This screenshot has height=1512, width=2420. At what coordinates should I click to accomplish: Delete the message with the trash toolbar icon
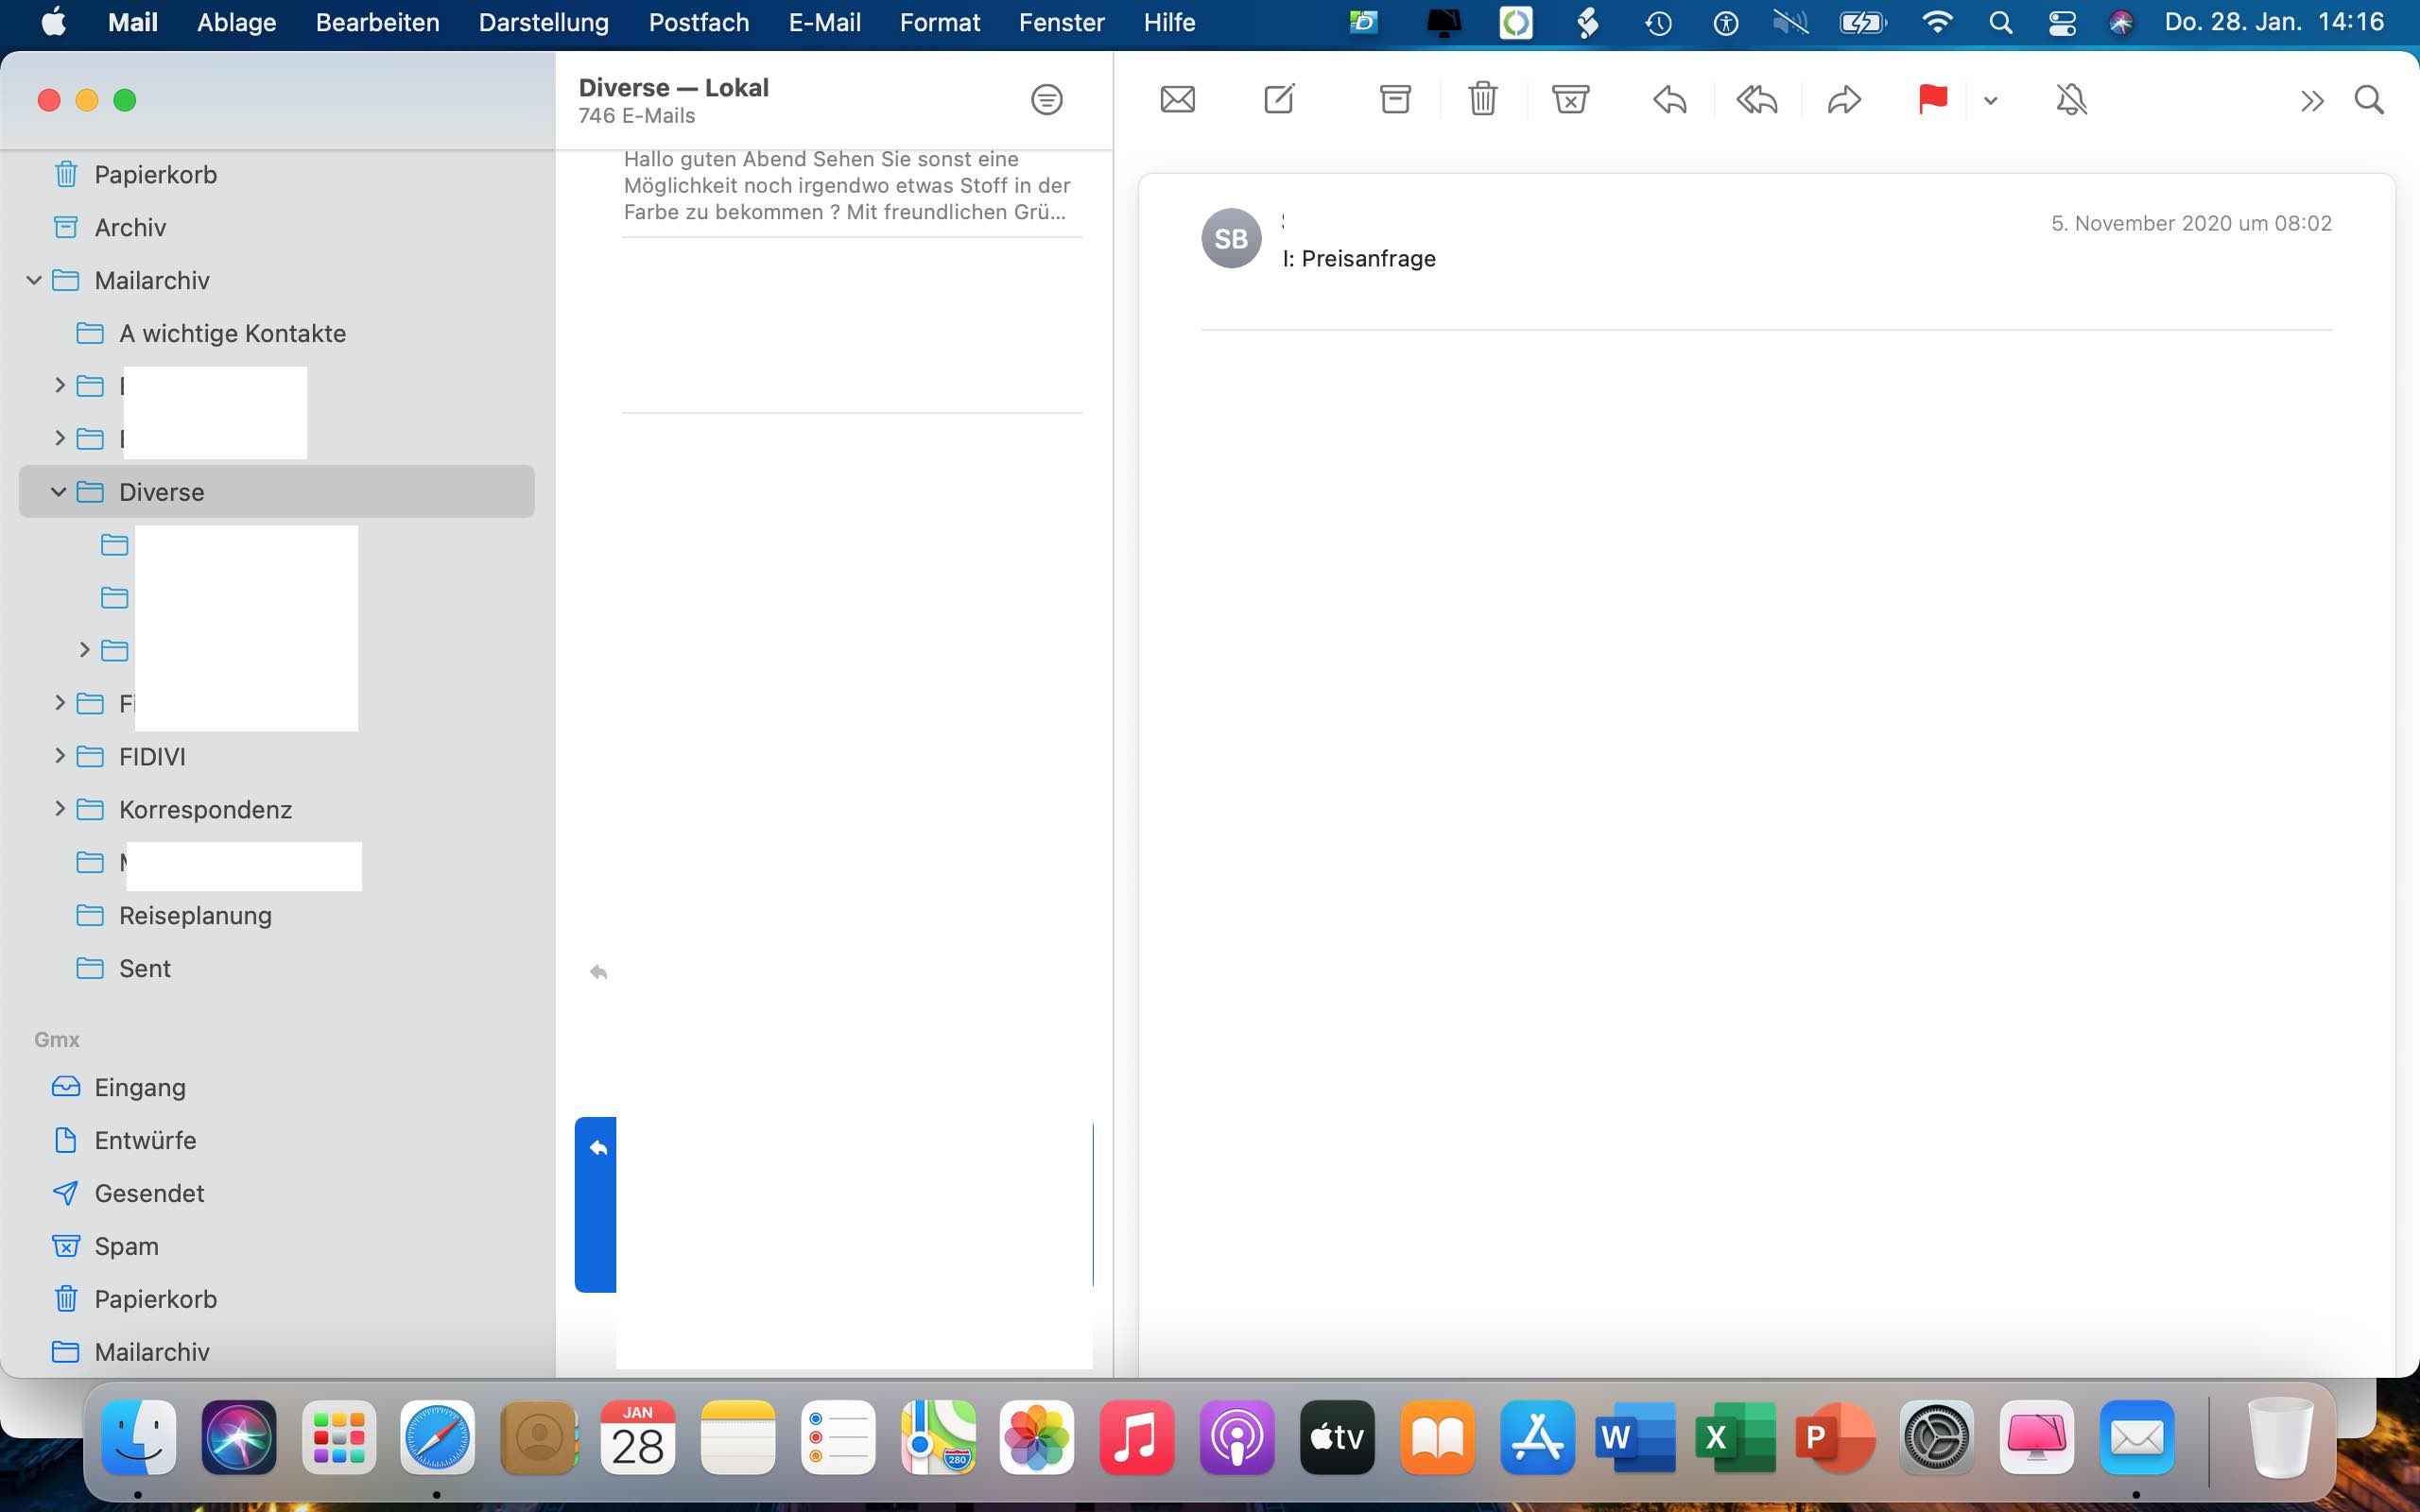click(1482, 100)
